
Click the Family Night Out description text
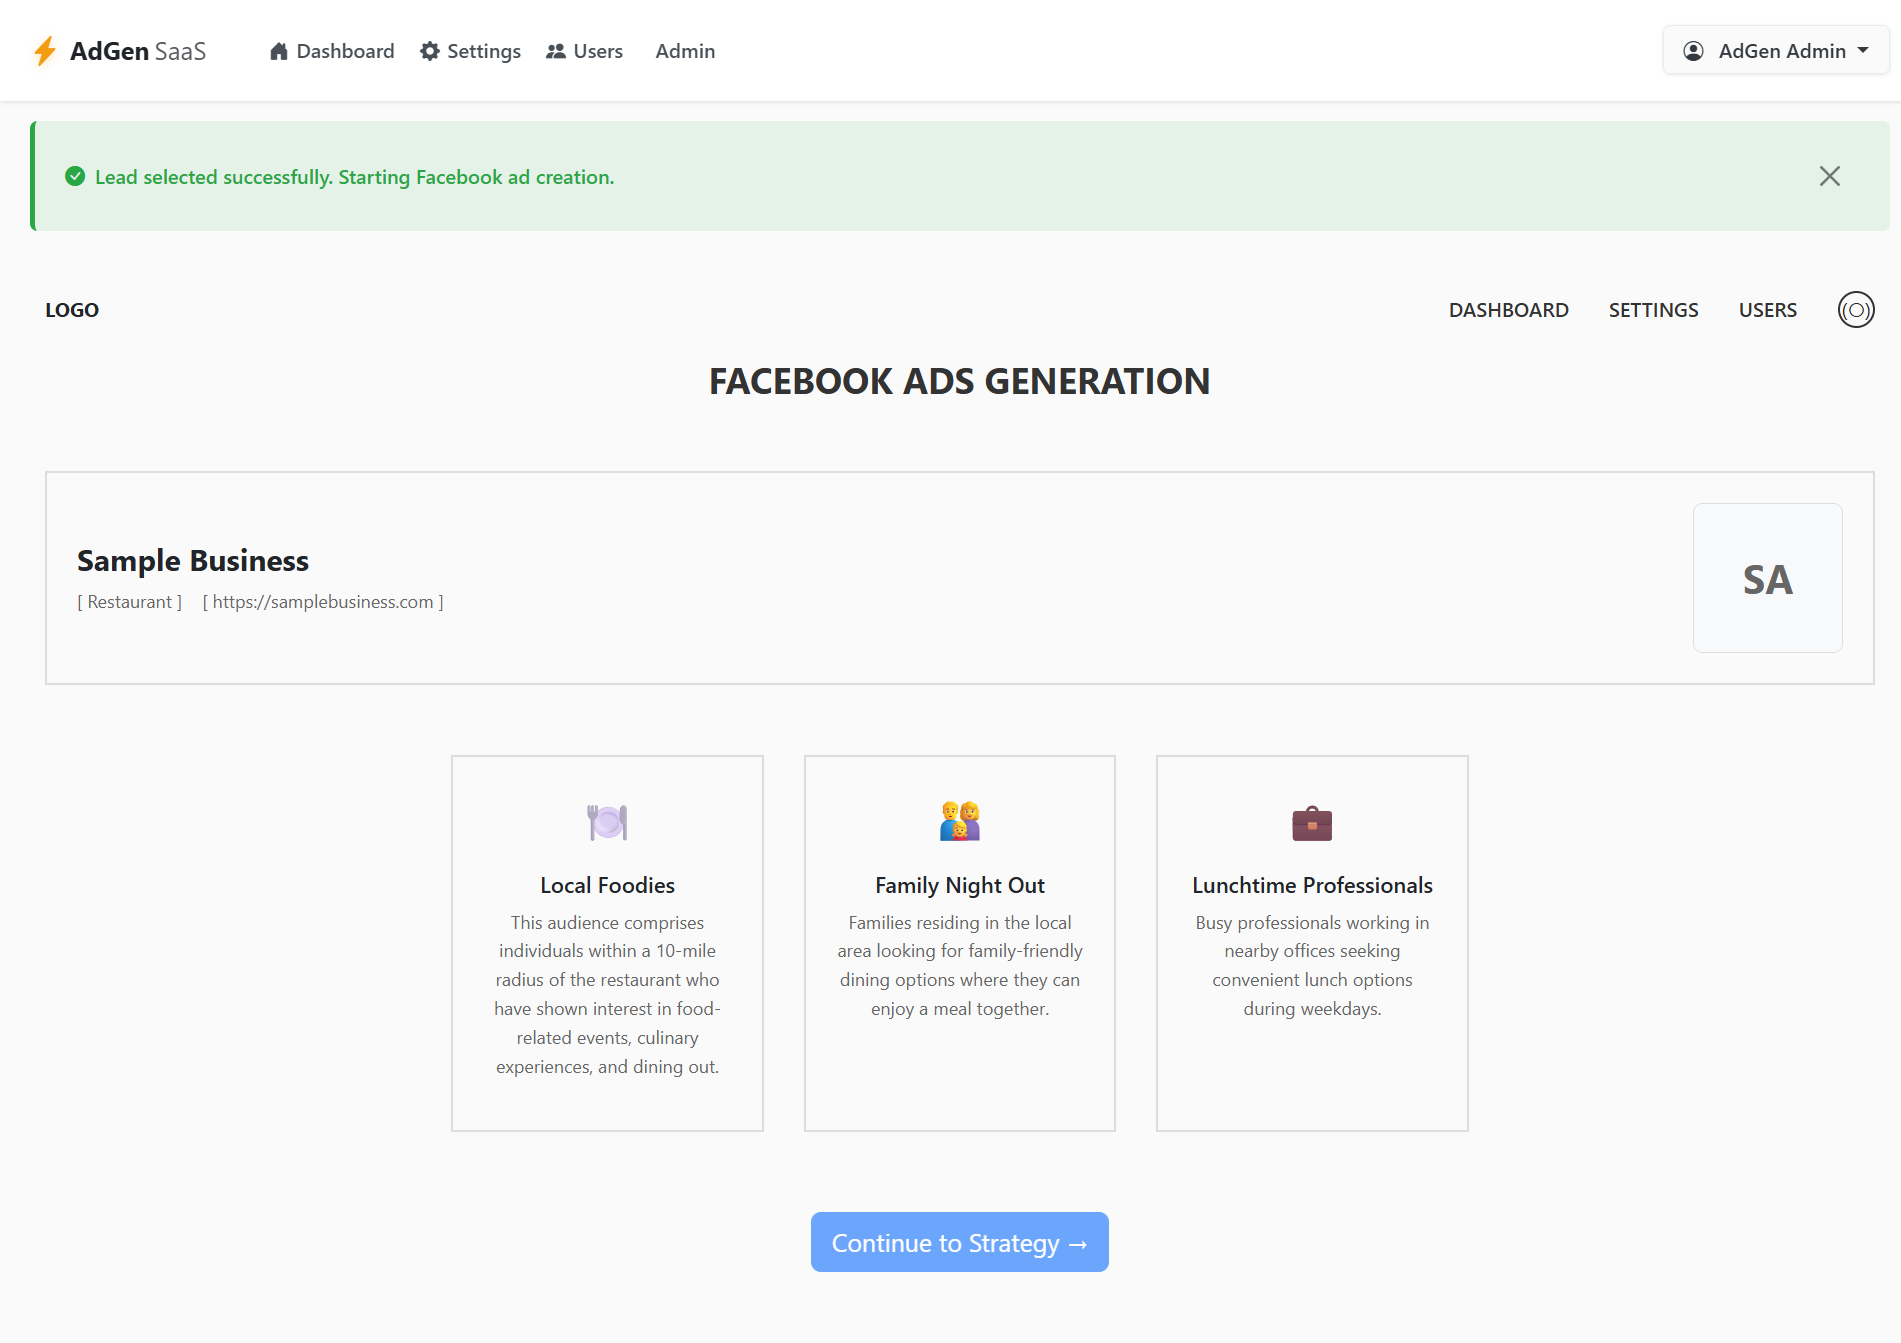tap(960, 965)
